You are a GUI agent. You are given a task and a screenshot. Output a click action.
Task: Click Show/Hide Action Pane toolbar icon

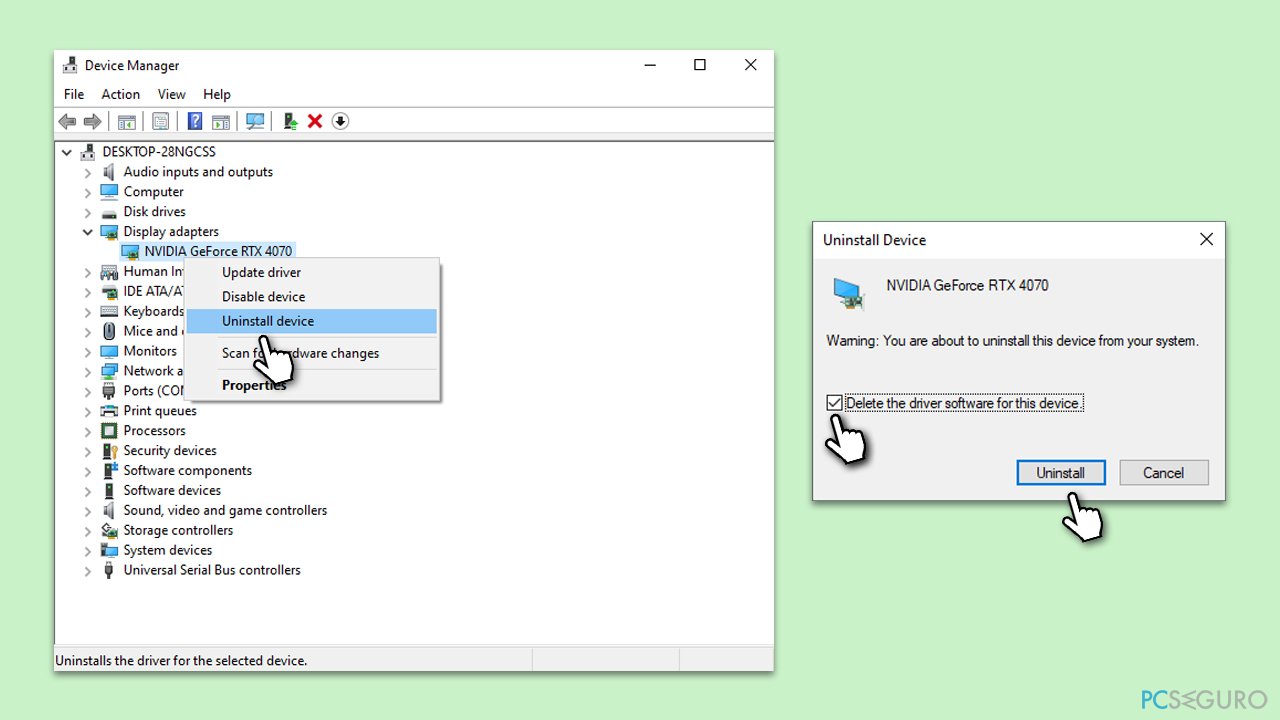(x=221, y=121)
